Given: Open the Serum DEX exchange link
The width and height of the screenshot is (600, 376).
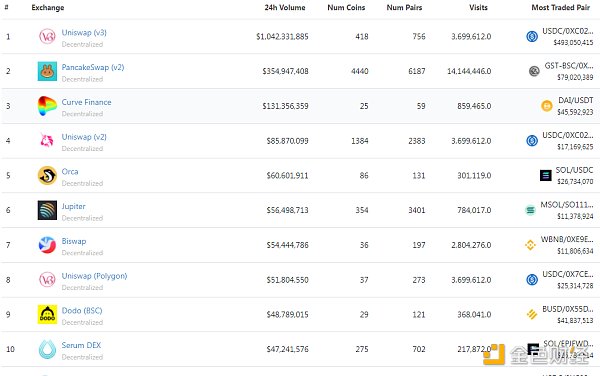Looking at the screenshot, I should (81, 345).
